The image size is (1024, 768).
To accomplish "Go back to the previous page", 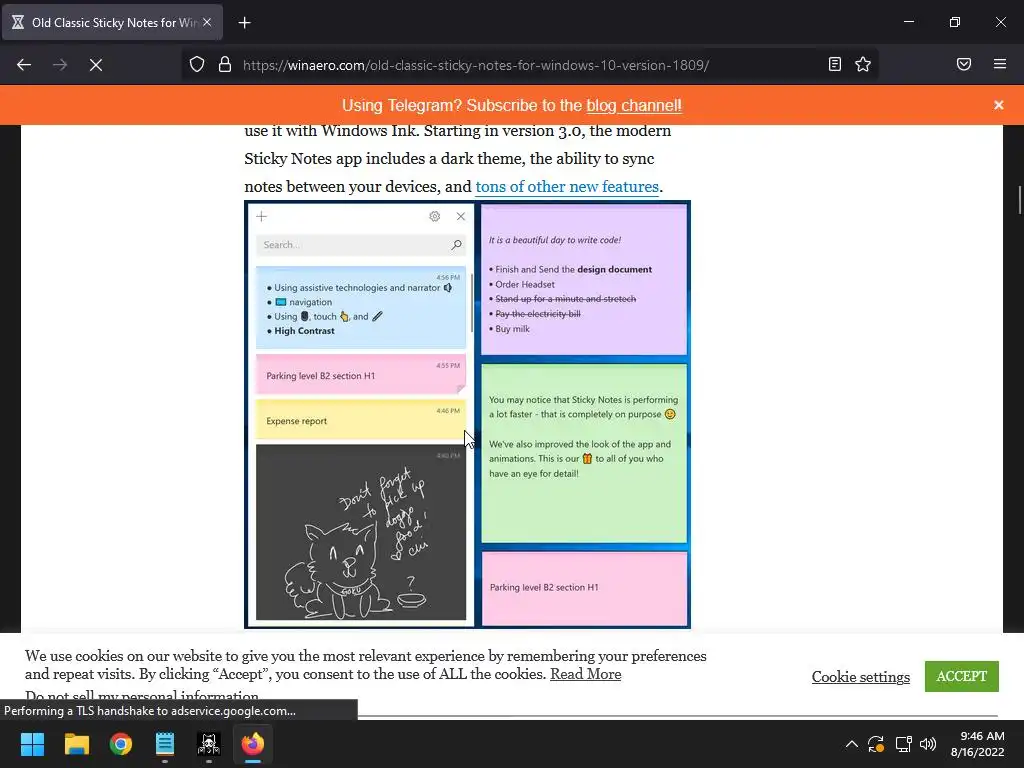I will point(24,65).
